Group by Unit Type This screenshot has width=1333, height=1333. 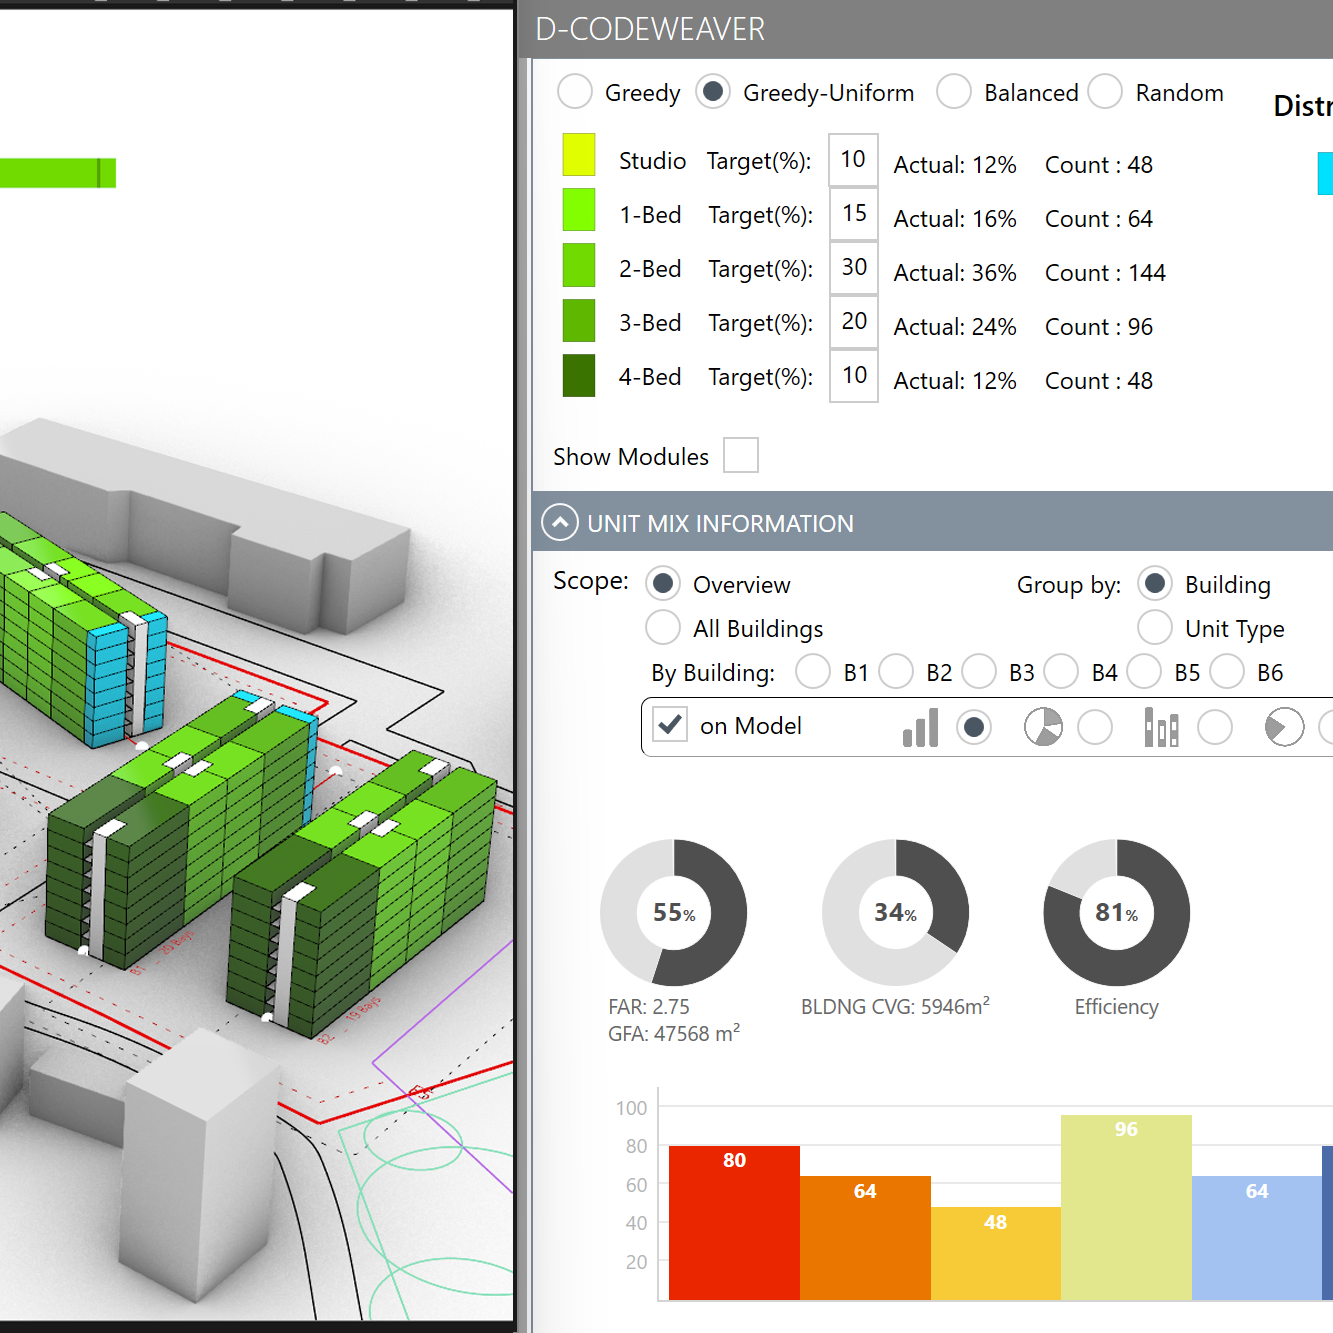pyautogui.click(x=1155, y=628)
